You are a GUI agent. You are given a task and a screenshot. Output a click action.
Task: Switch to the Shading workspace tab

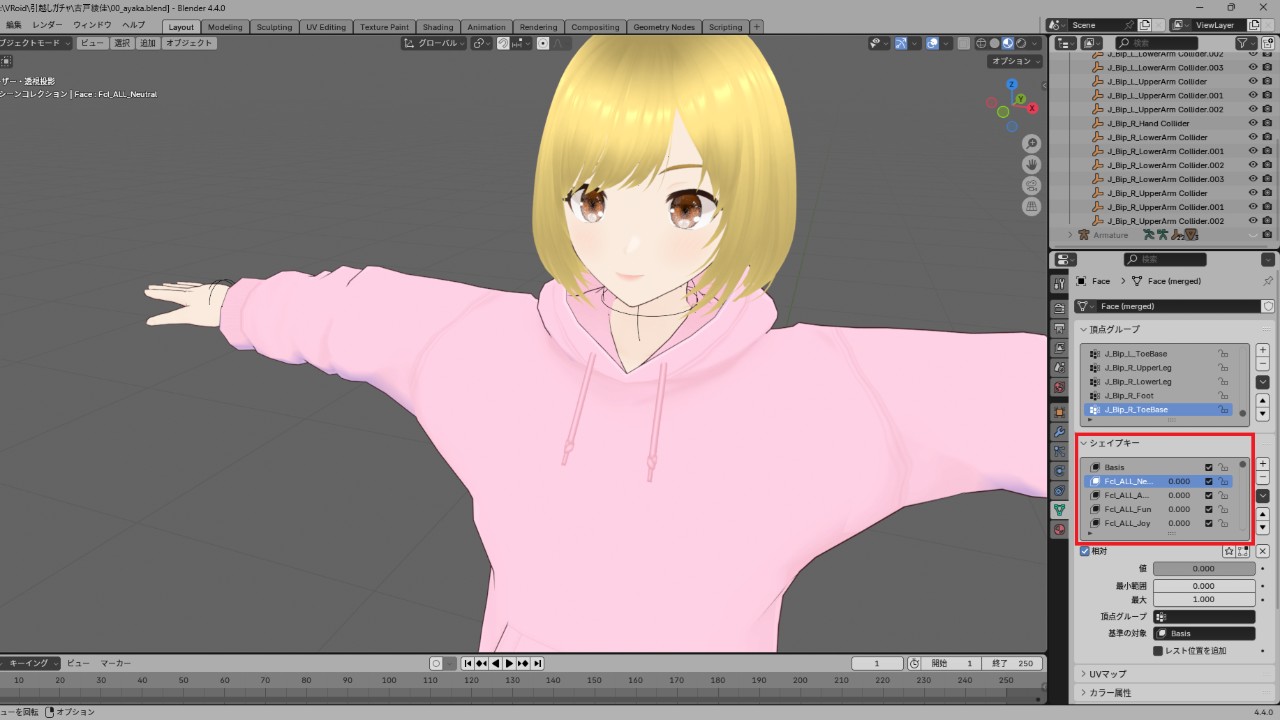coord(438,27)
